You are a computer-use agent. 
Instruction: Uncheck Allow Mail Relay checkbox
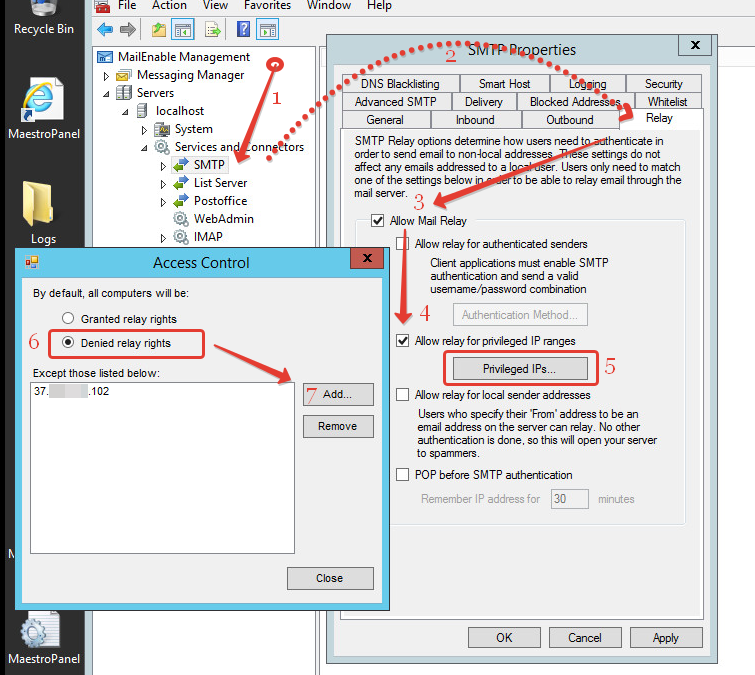point(378,221)
